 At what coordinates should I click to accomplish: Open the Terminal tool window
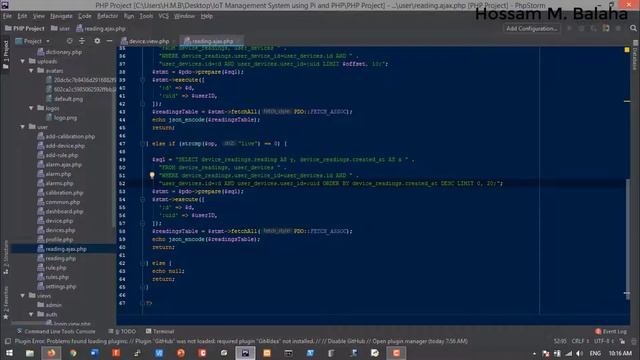click(x=160, y=331)
